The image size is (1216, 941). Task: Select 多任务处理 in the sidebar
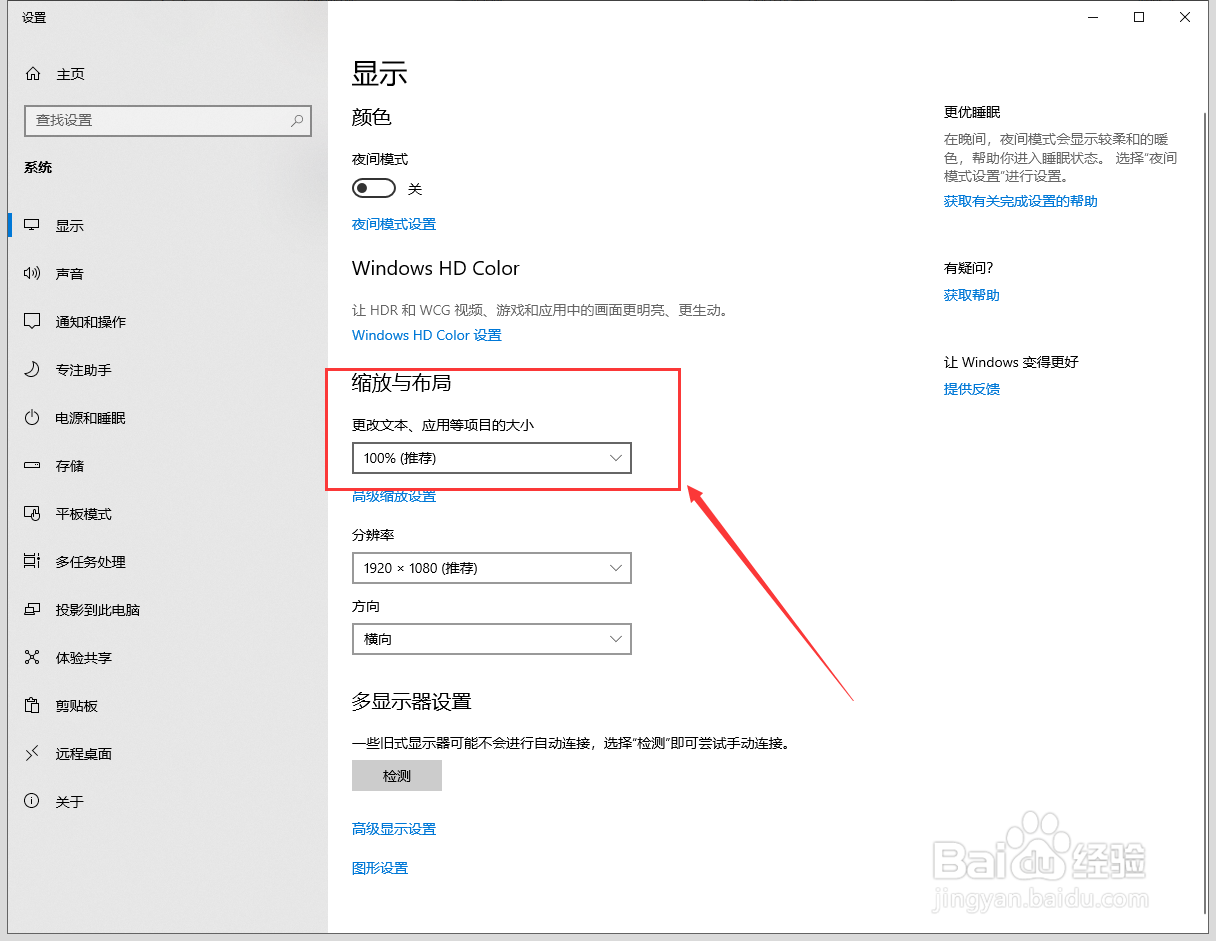[90, 561]
